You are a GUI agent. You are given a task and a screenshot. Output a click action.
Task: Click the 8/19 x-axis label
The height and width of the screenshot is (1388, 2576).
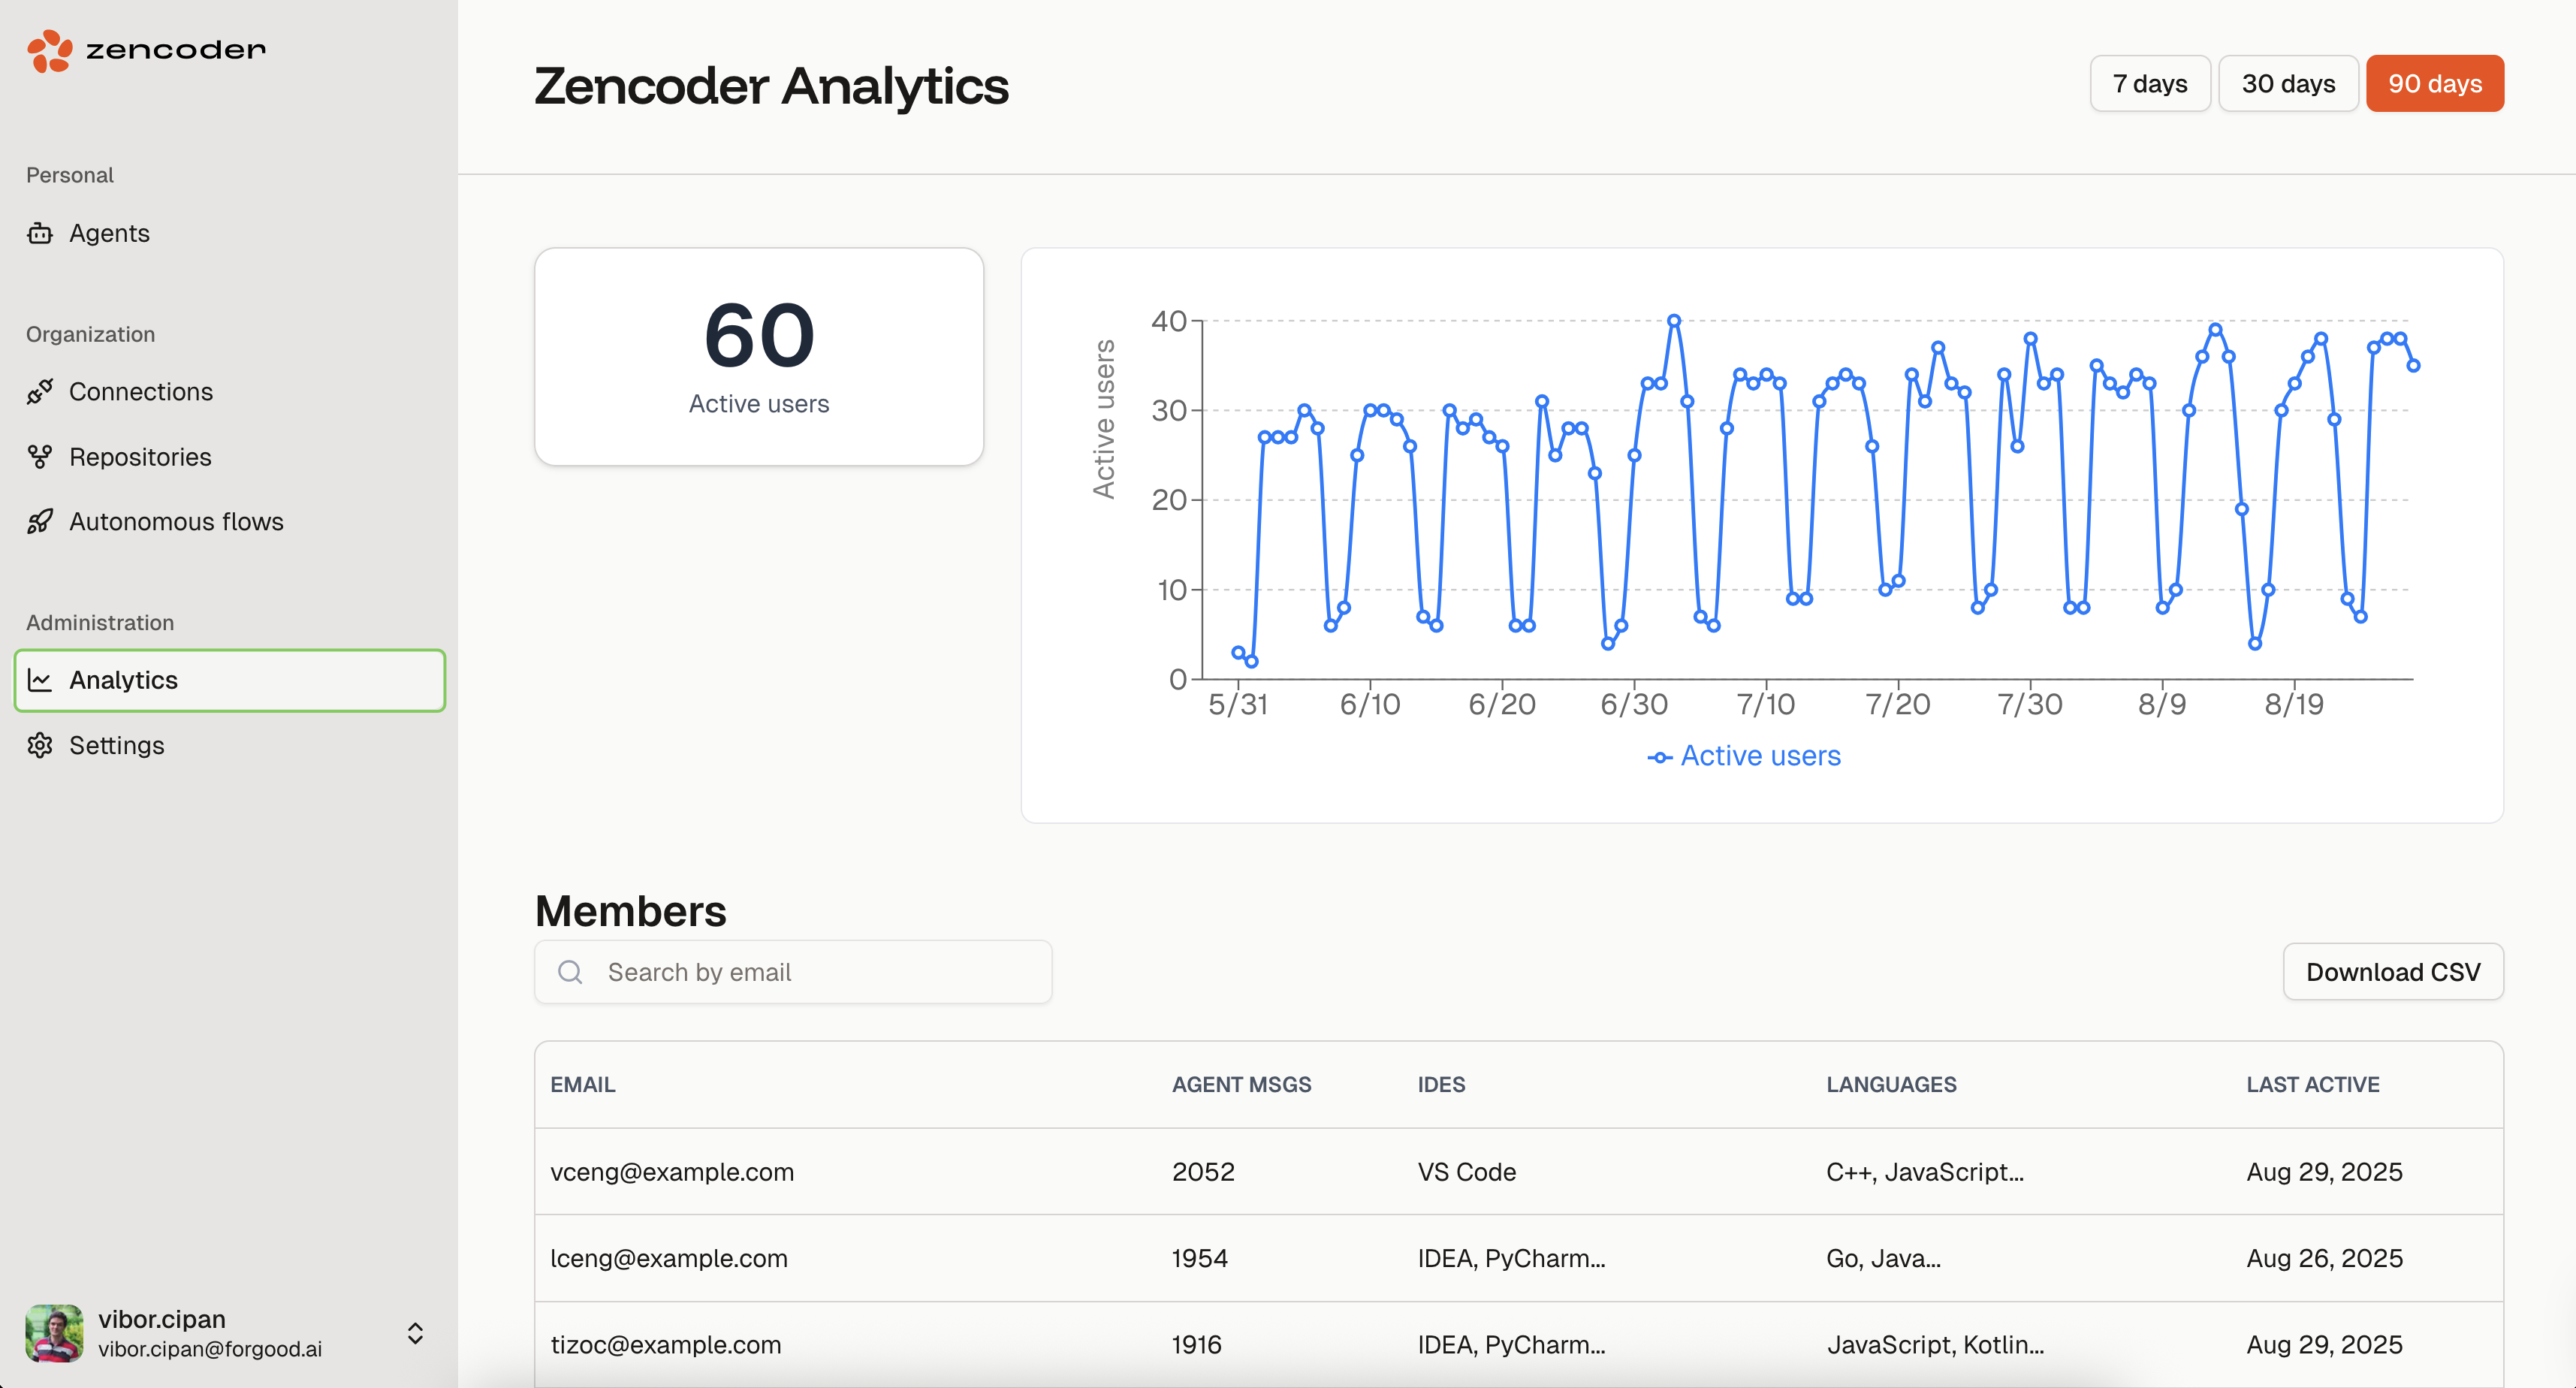coord(2294,704)
